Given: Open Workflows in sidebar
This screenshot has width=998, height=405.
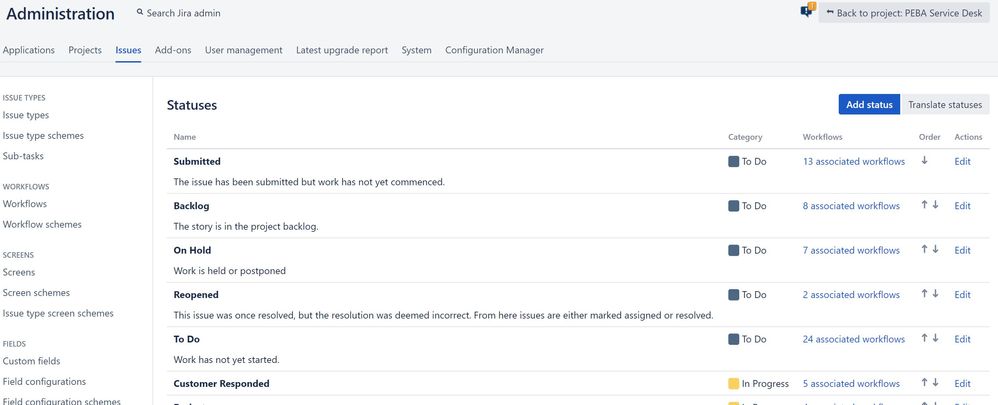Looking at the screenshot, I should click(x=25, y=204).
